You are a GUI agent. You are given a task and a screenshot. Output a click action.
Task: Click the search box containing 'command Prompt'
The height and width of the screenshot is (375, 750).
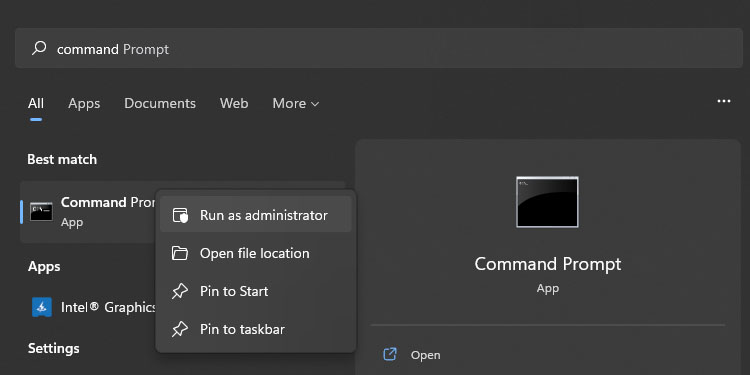point(379,48)
